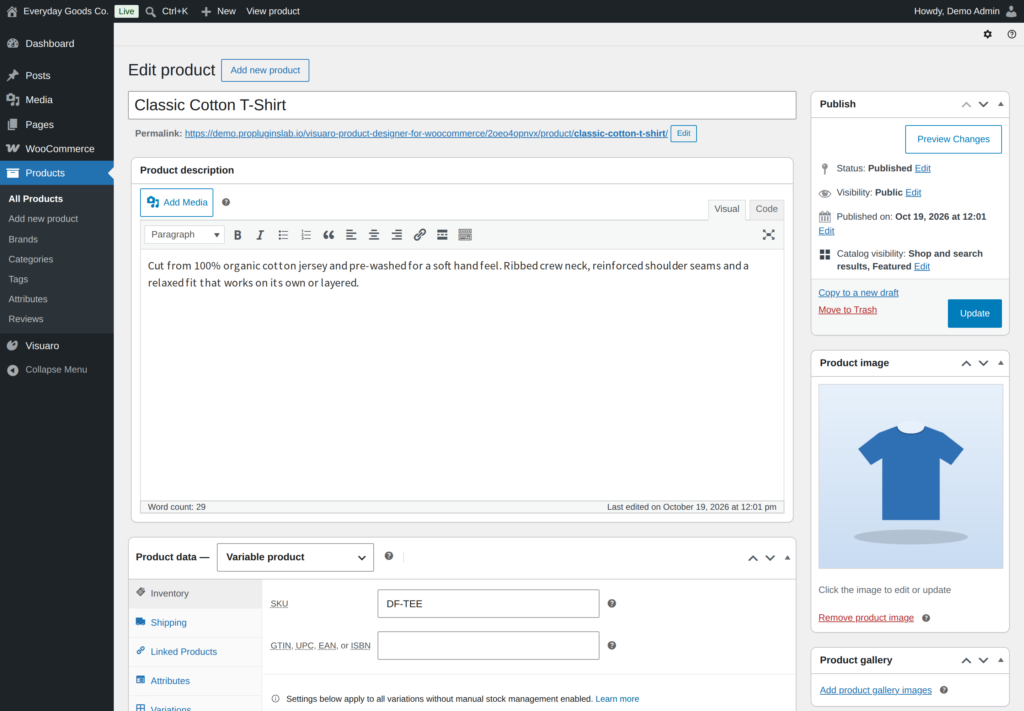This screenshot has width=1024, height=711.
Task: Edit the permalink slug
Action: tap(683, 133)
